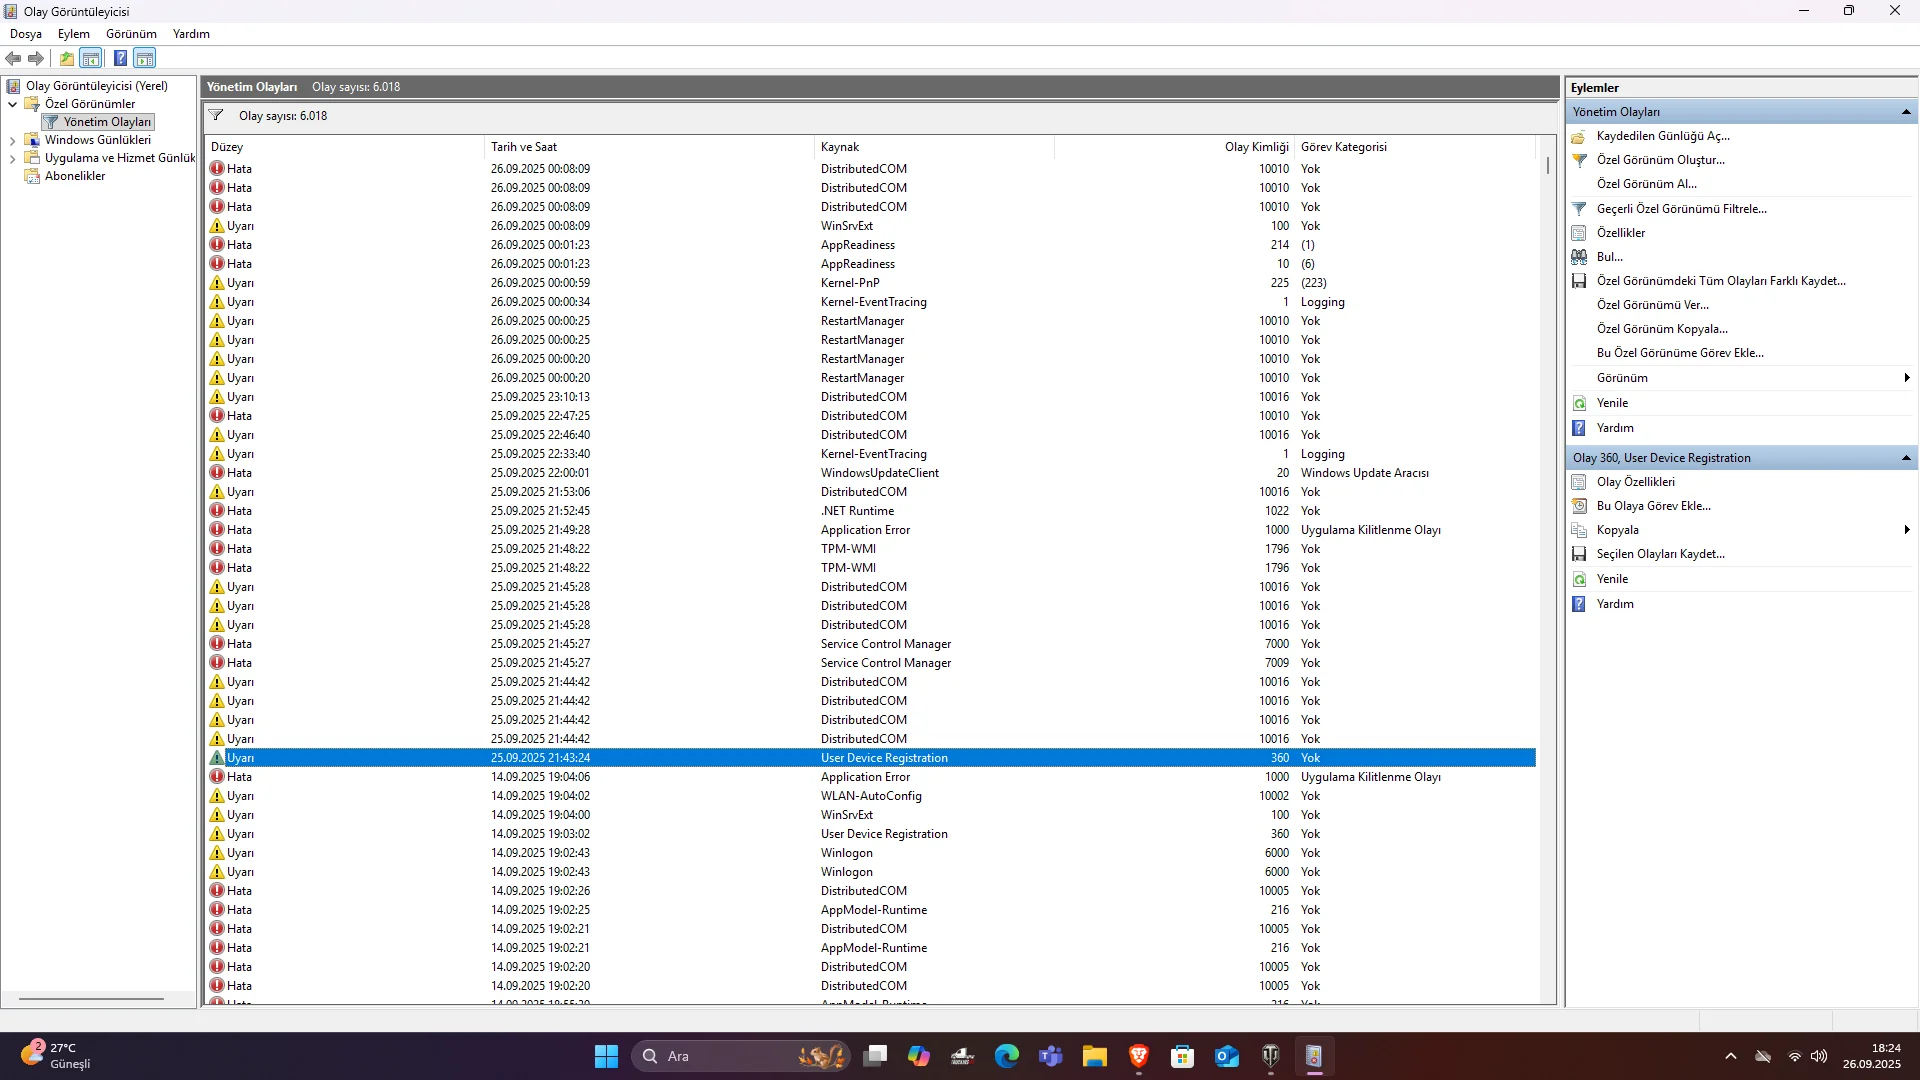
Task: Sort by the Olay Kimliği column header
Action: (1256, 147)
